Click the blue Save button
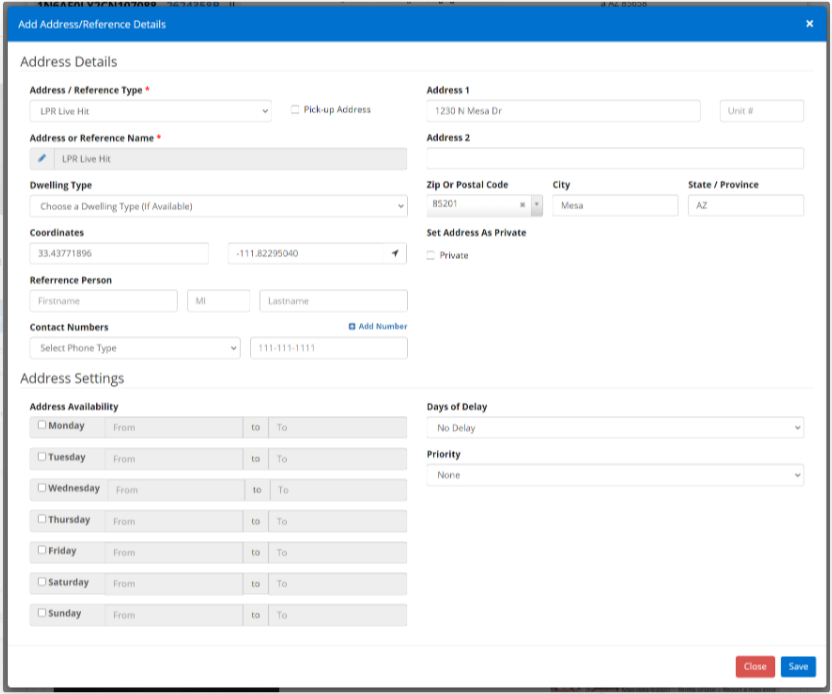This screenshot has height=694, width=832. [798, 666]
